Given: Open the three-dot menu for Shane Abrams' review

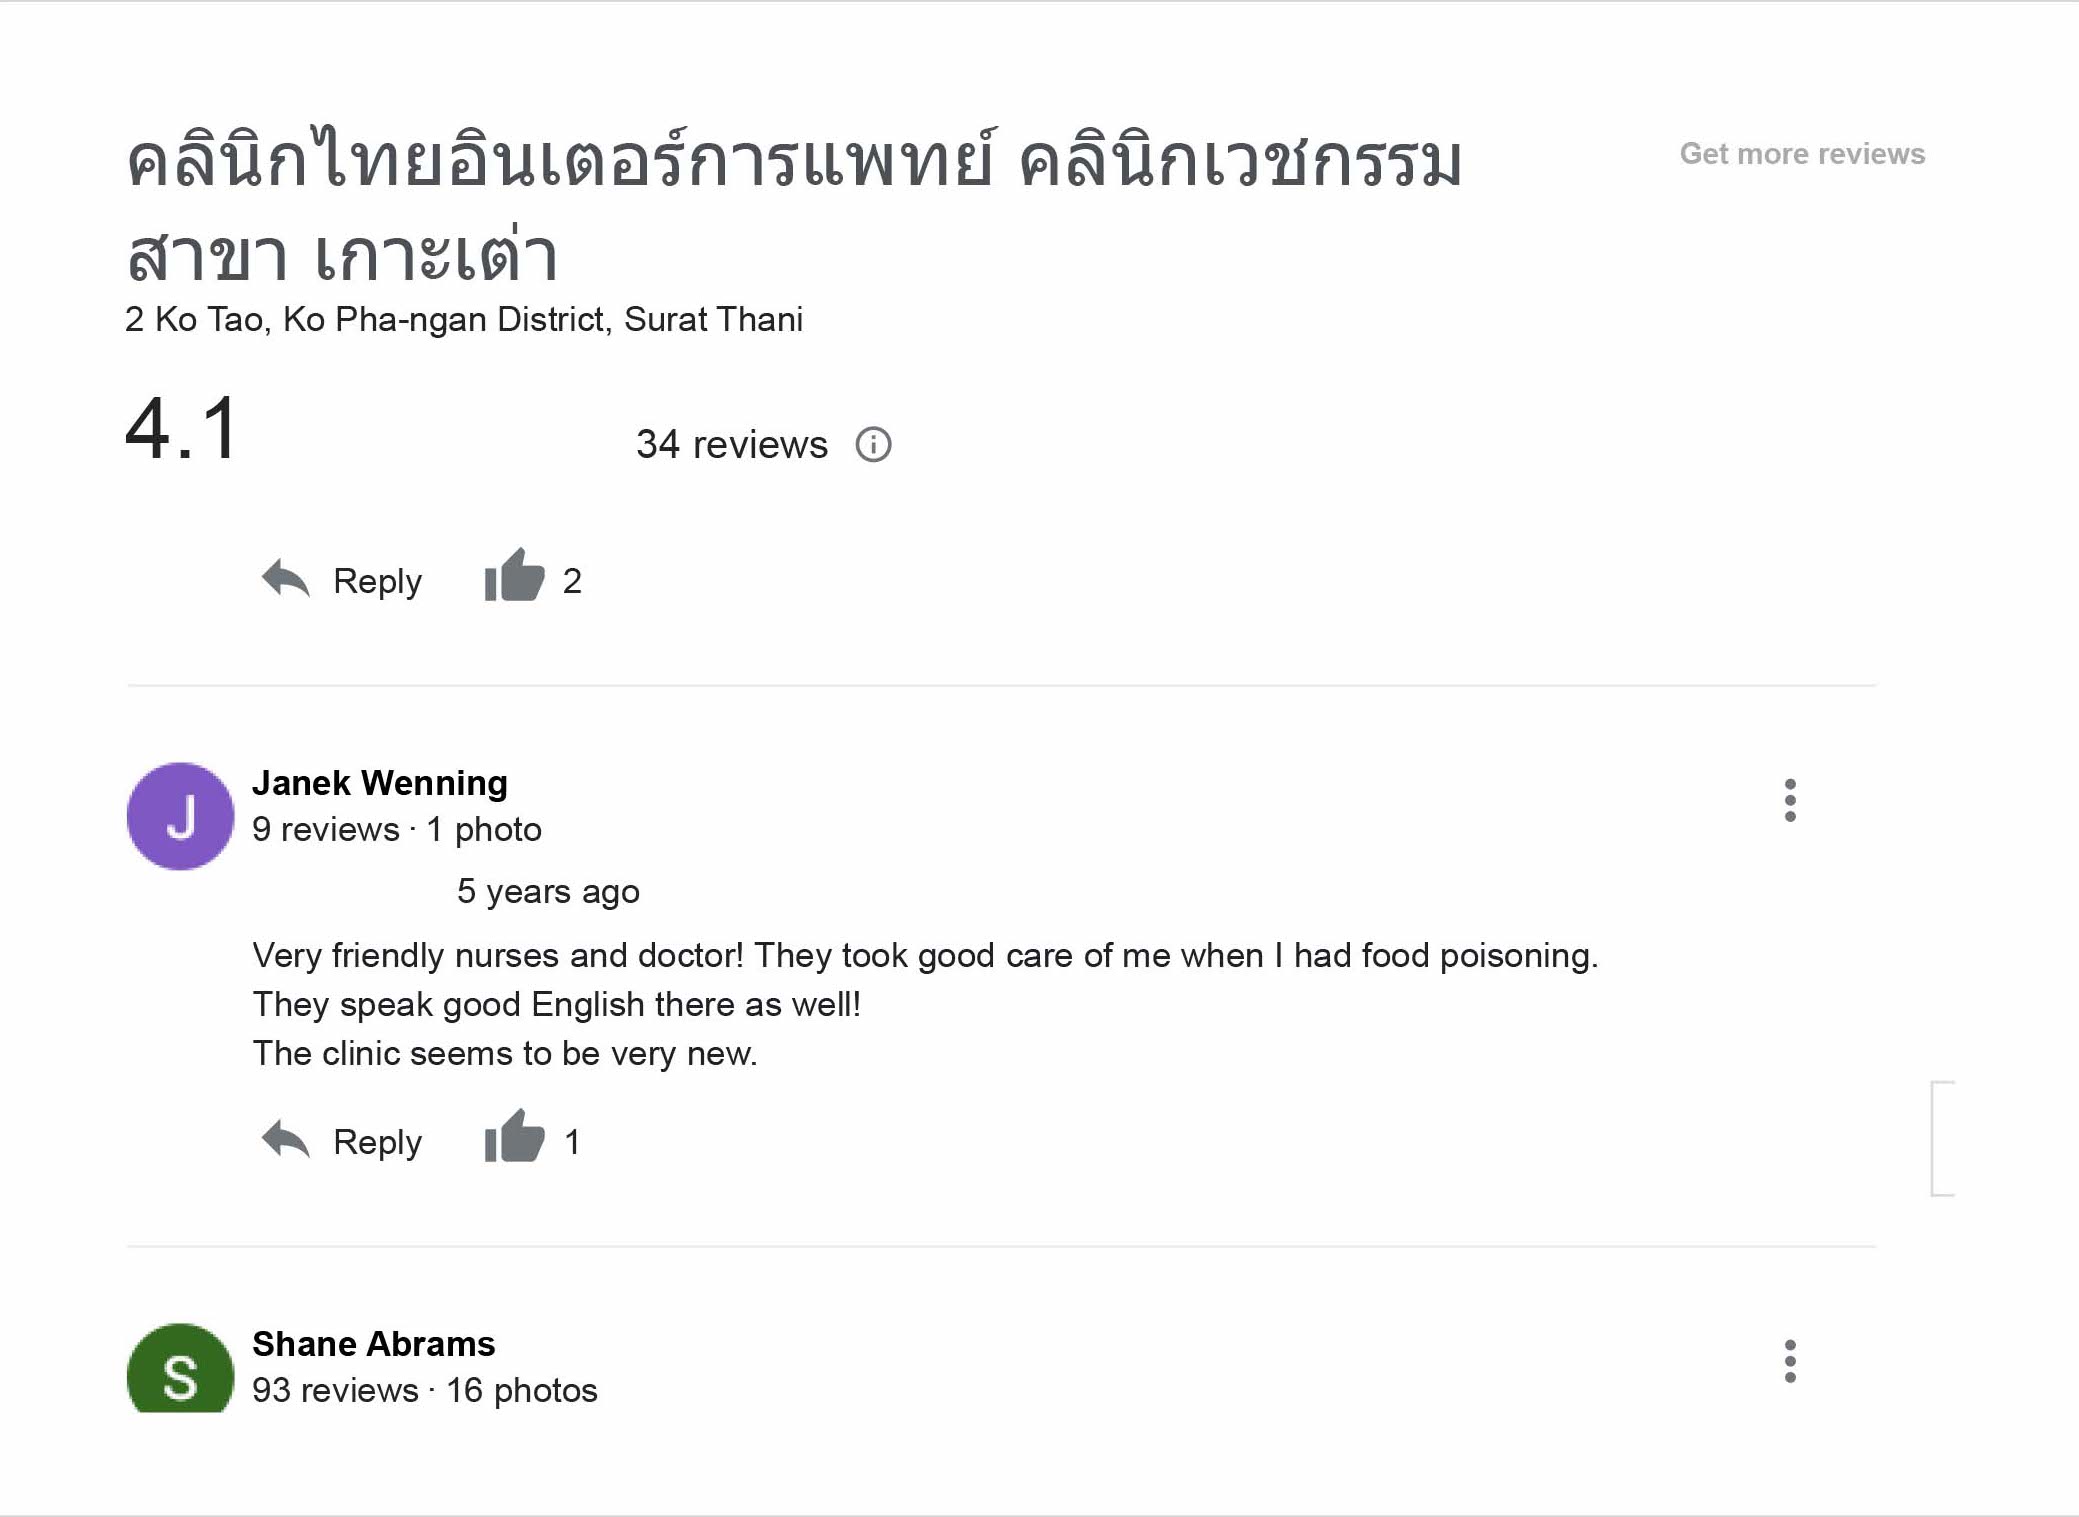Looking at the screenshot, I should coord(1789,1361).
